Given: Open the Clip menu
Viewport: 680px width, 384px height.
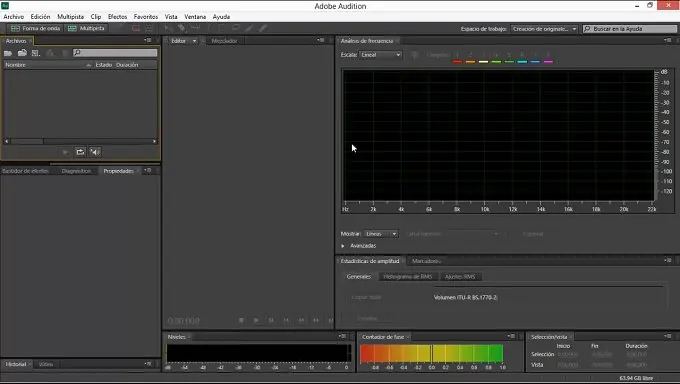Looking at the screenshot, I should tap(96, 16).
